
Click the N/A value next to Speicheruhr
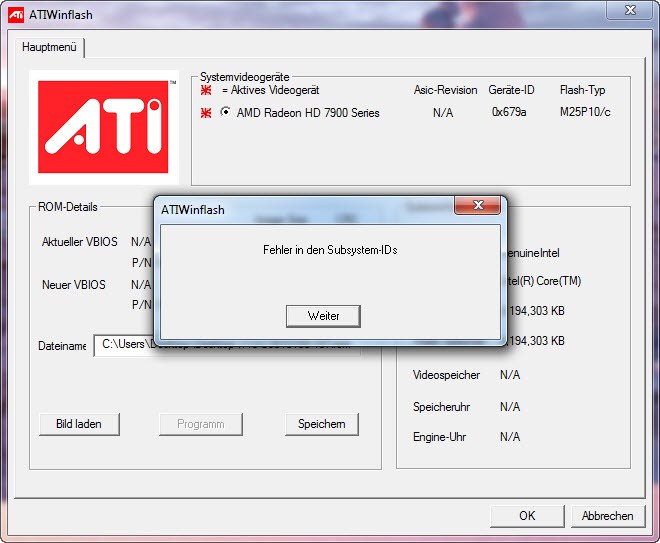point(510,407)
